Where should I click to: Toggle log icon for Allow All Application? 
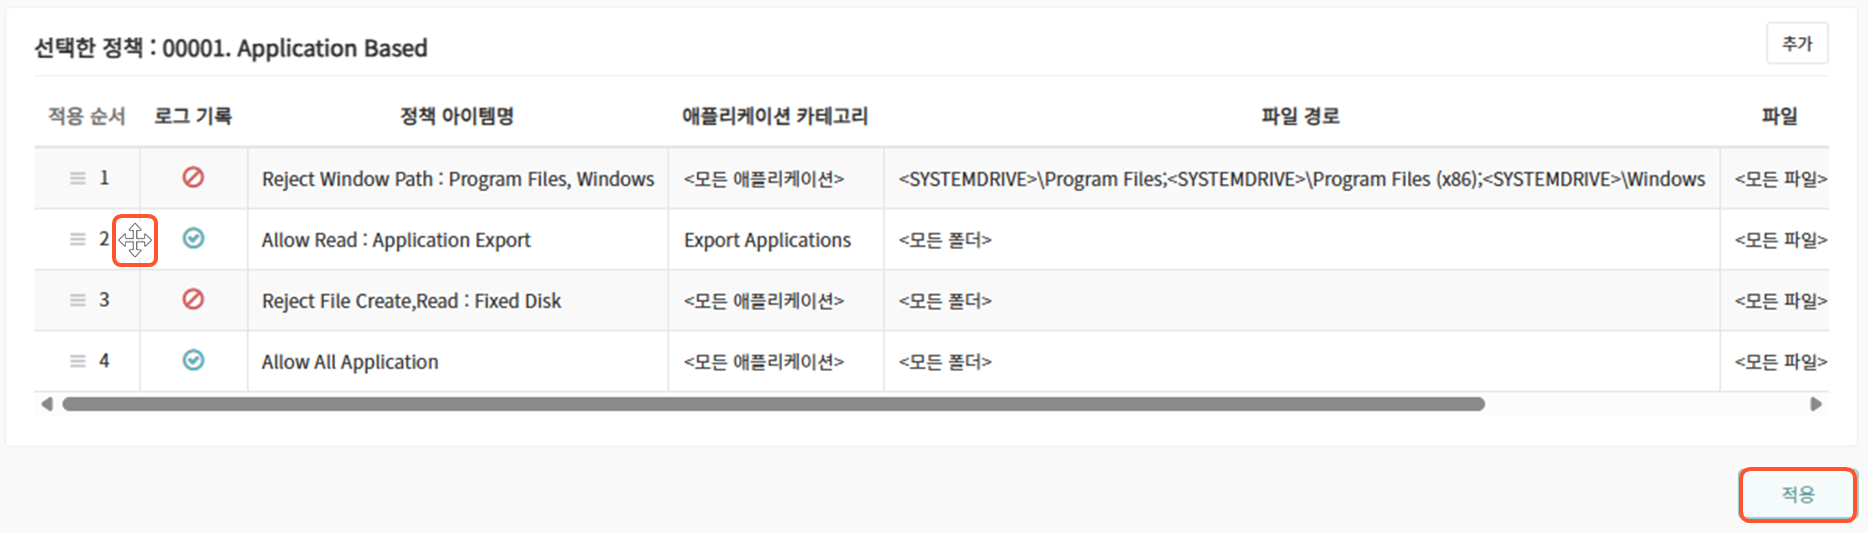(193, 360)
